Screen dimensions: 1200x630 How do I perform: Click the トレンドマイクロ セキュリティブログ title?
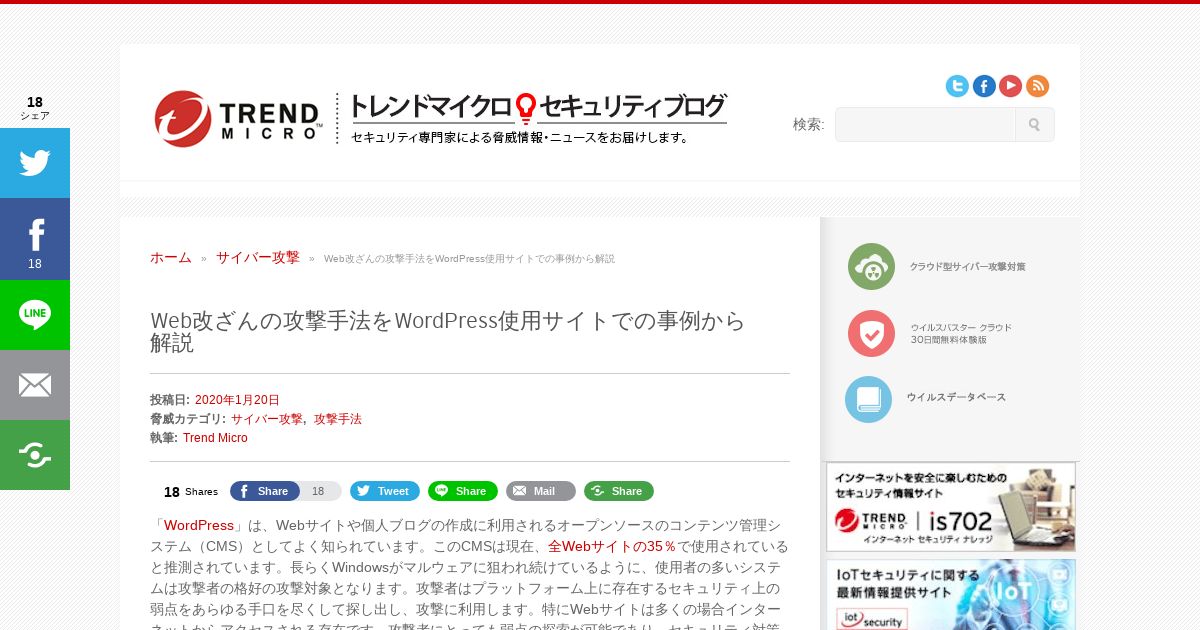(x=538, y=107)
